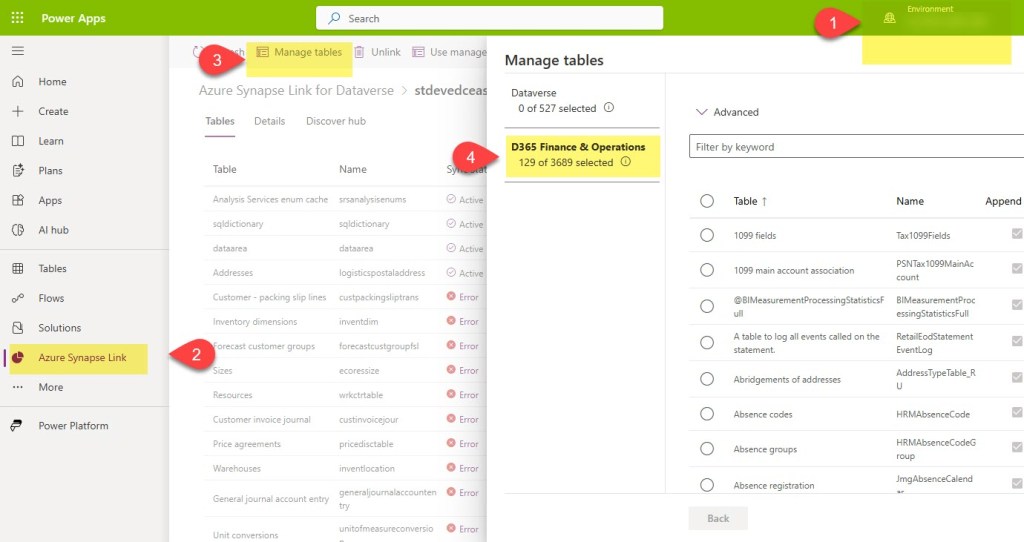Toggle the select-all circle in table header
The image size is (1024, 542).
(x=707, y=201)
